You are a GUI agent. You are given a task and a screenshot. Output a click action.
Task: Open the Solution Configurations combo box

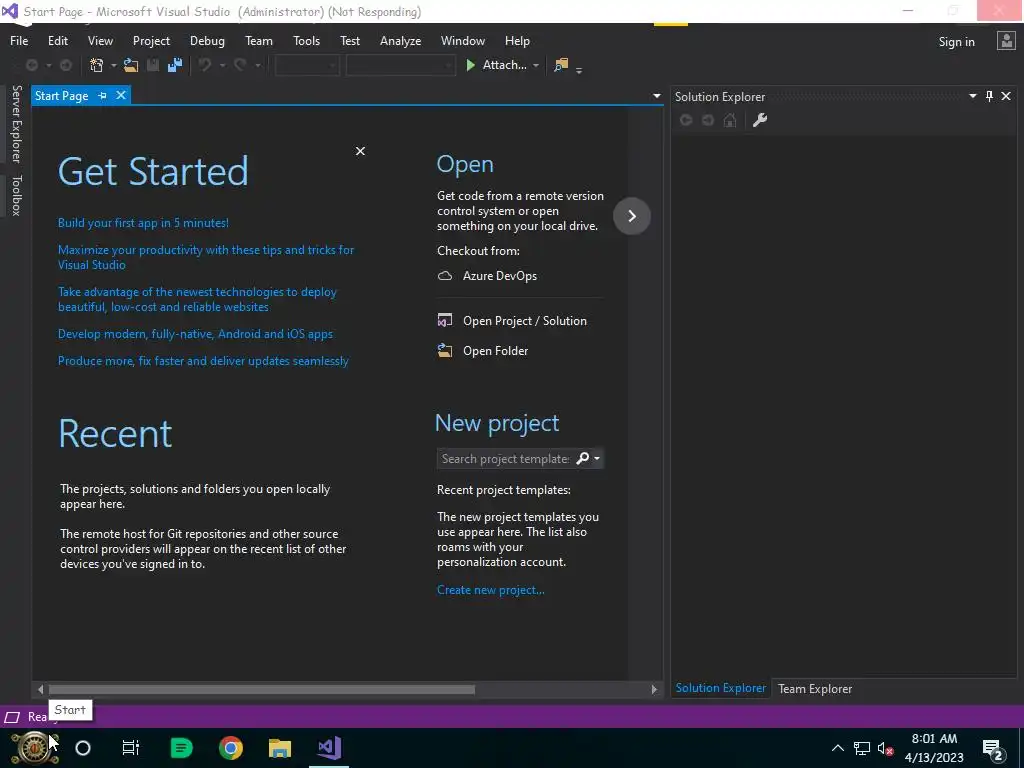pos(307,65)
